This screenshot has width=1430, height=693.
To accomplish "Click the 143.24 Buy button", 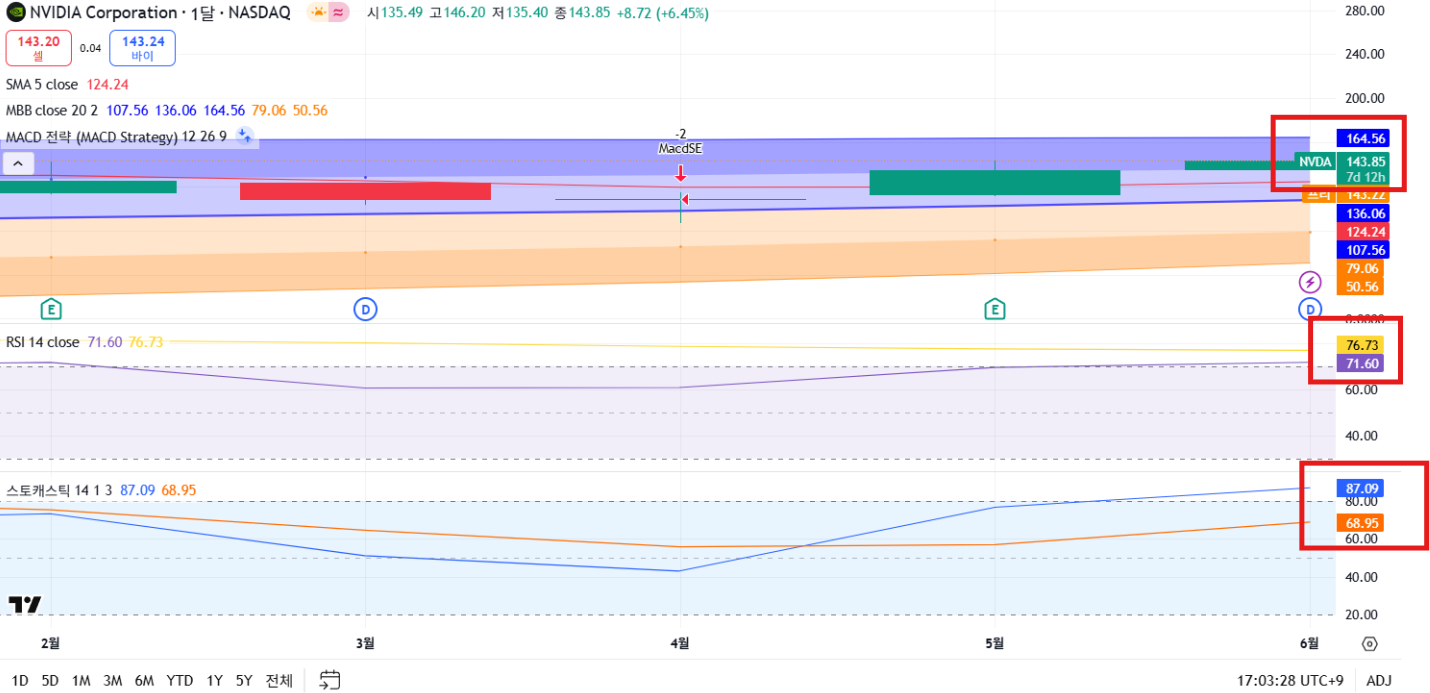I will (x=142, y=48).
